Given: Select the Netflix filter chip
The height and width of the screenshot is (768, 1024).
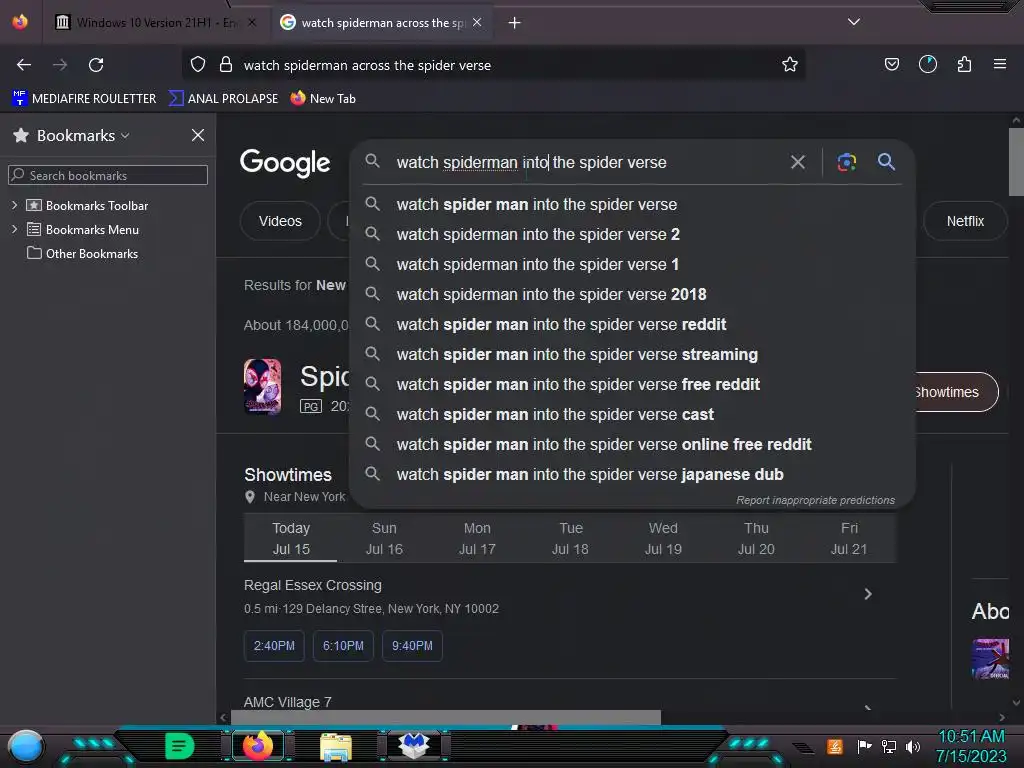Looking at the screenshot, I should point(965,221).
